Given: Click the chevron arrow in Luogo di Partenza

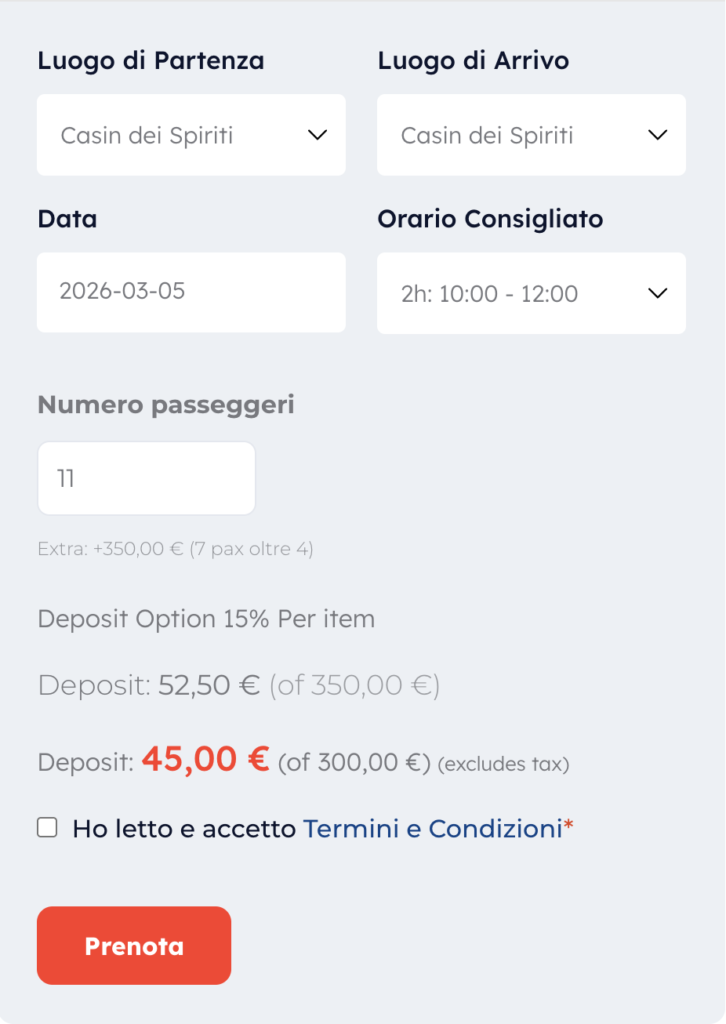Looking at the screenshot, I should pyautogui.click(x=317, y=135).
